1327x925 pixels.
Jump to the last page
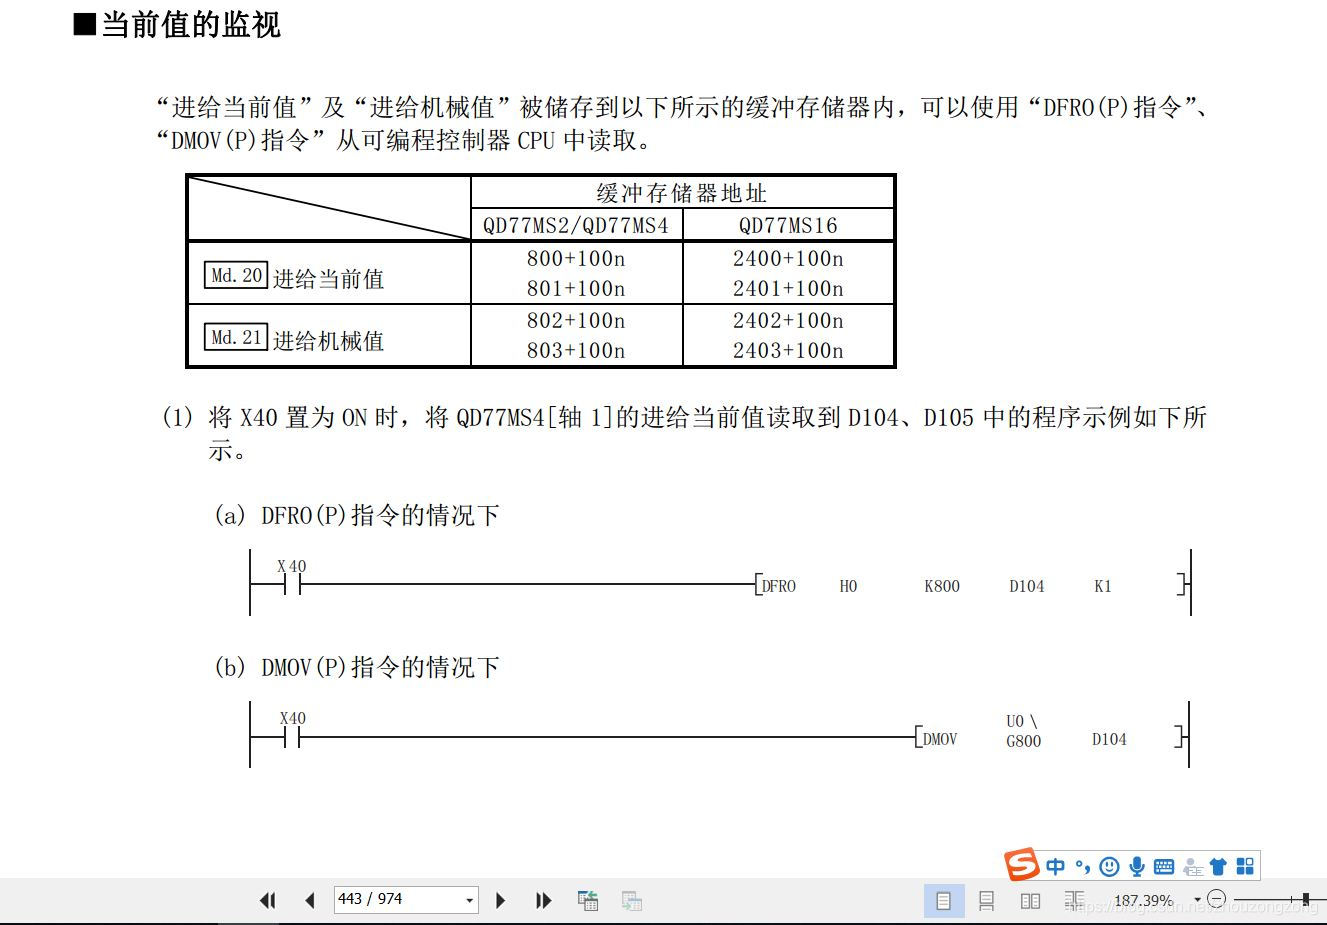tap(543, 900)
